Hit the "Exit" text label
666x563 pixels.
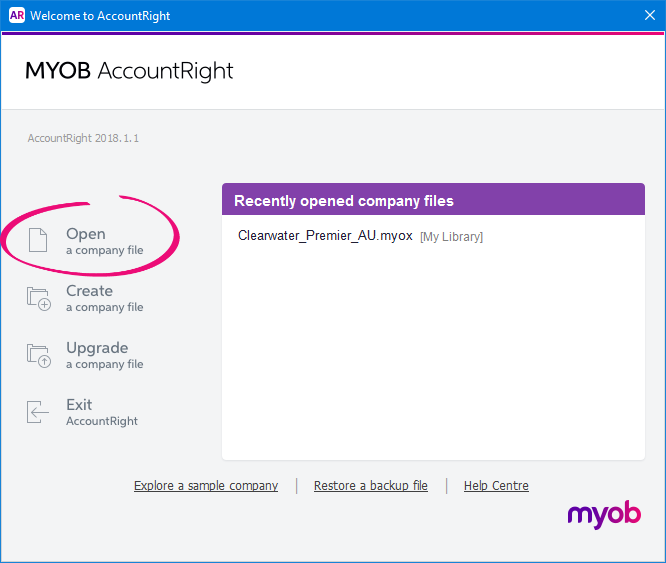[79, 405]
